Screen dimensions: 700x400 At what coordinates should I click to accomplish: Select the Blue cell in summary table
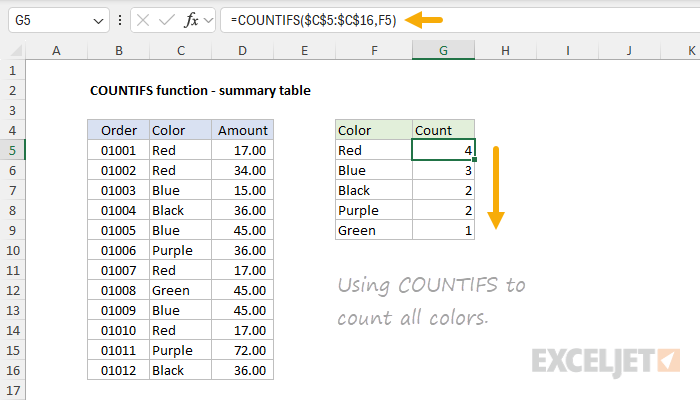[x=374, y=171]
